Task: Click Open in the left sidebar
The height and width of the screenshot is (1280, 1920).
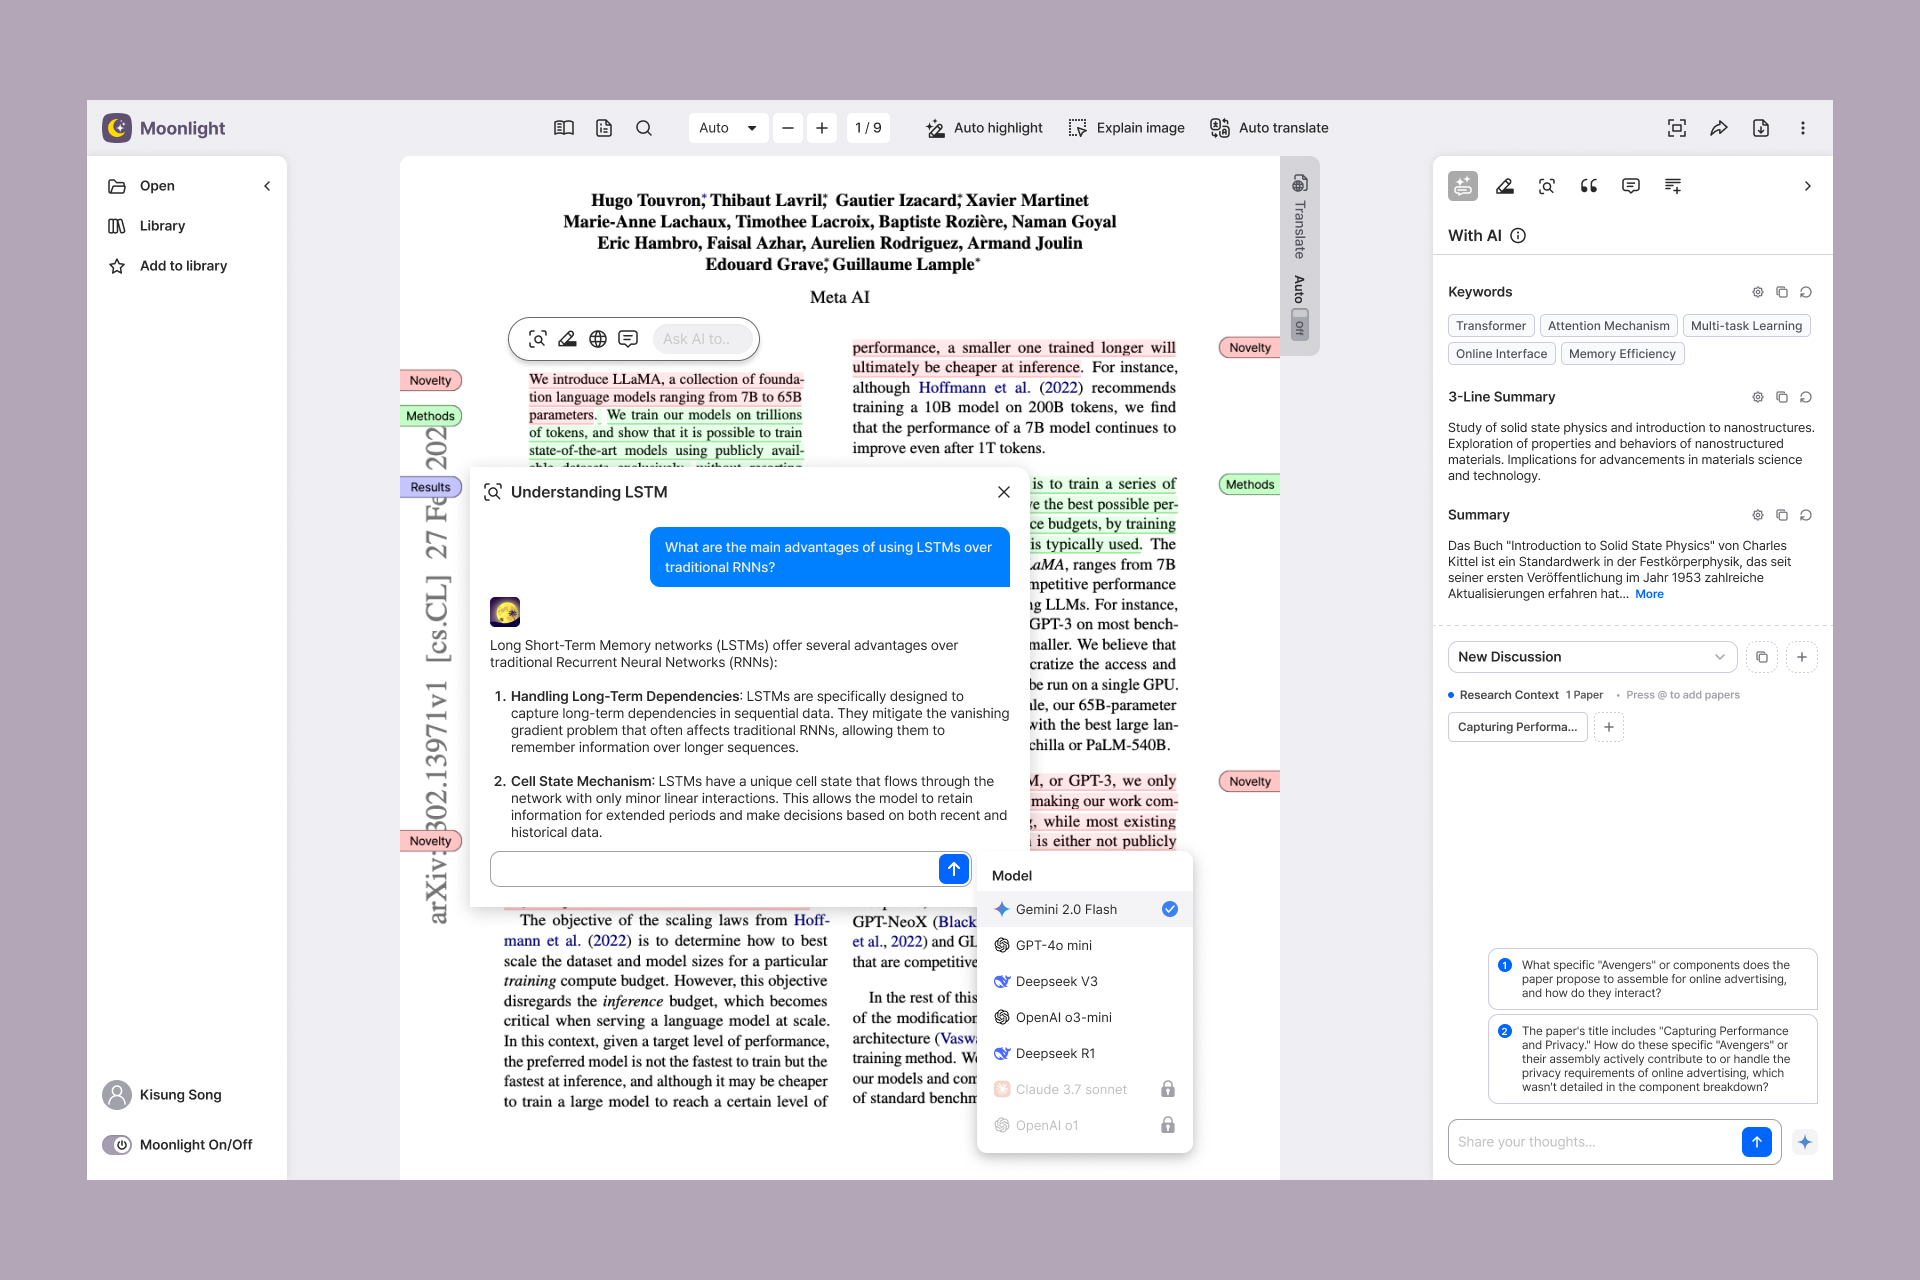Action: click(x=157, y=186)
